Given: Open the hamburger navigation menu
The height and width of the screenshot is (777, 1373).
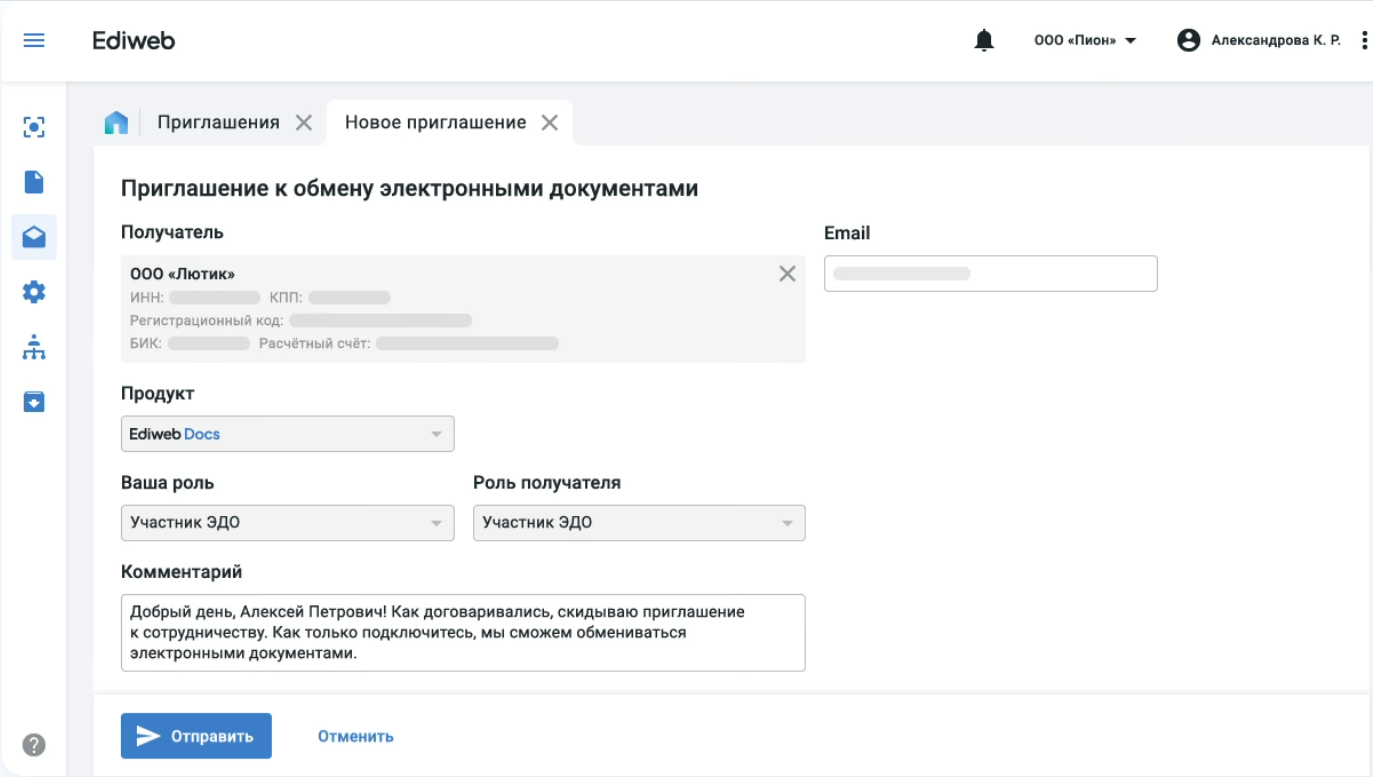Looking at the screenshot, I should click(x=33, y=40).
